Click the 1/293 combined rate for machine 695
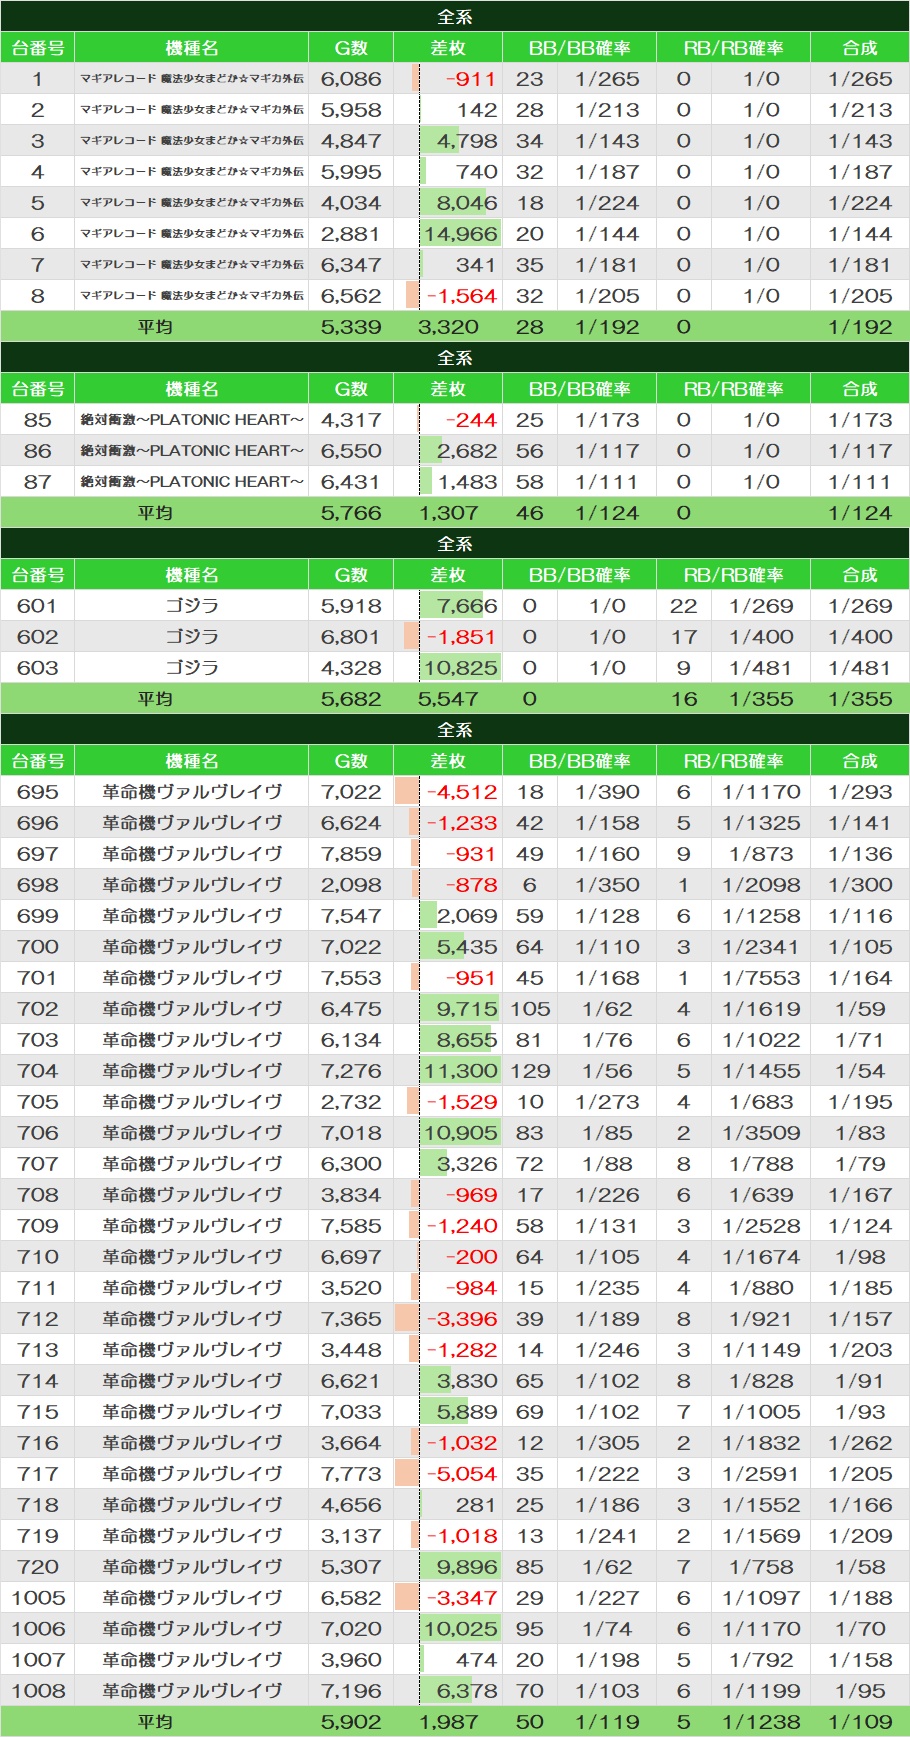 (860, 792)
